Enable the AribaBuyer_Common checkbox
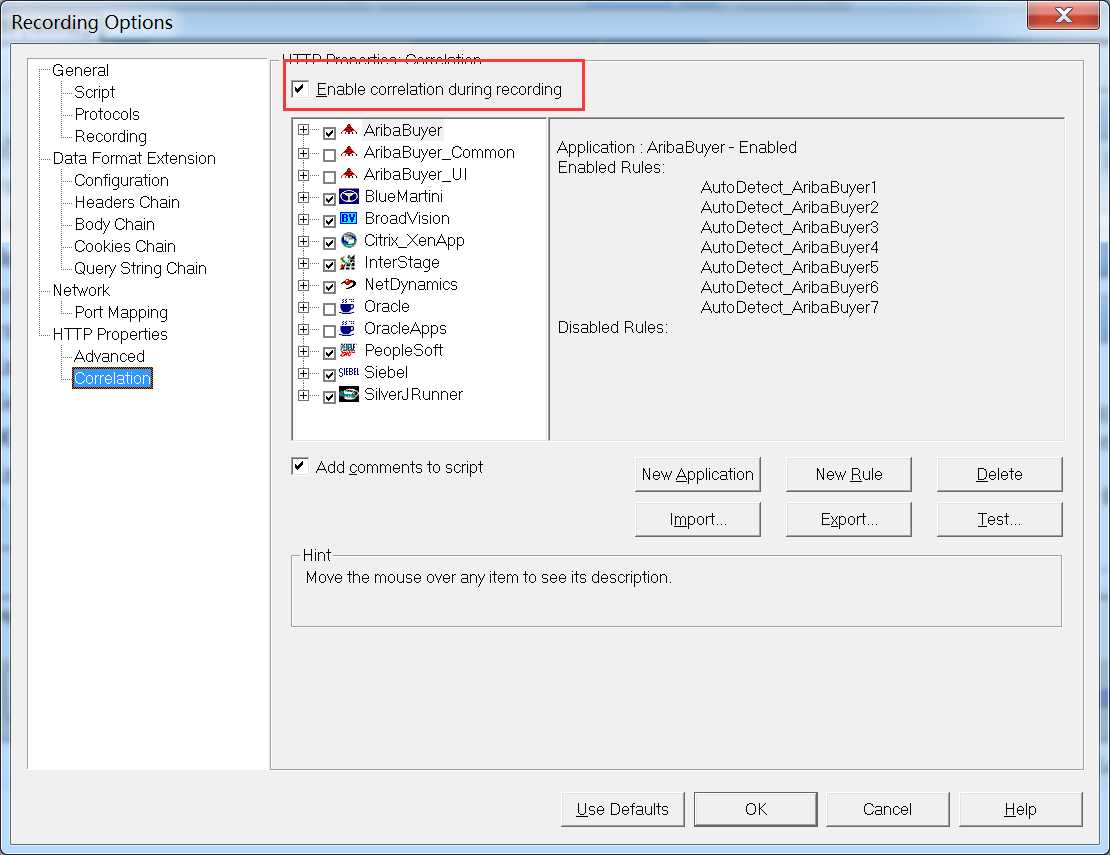 (329, 155)
